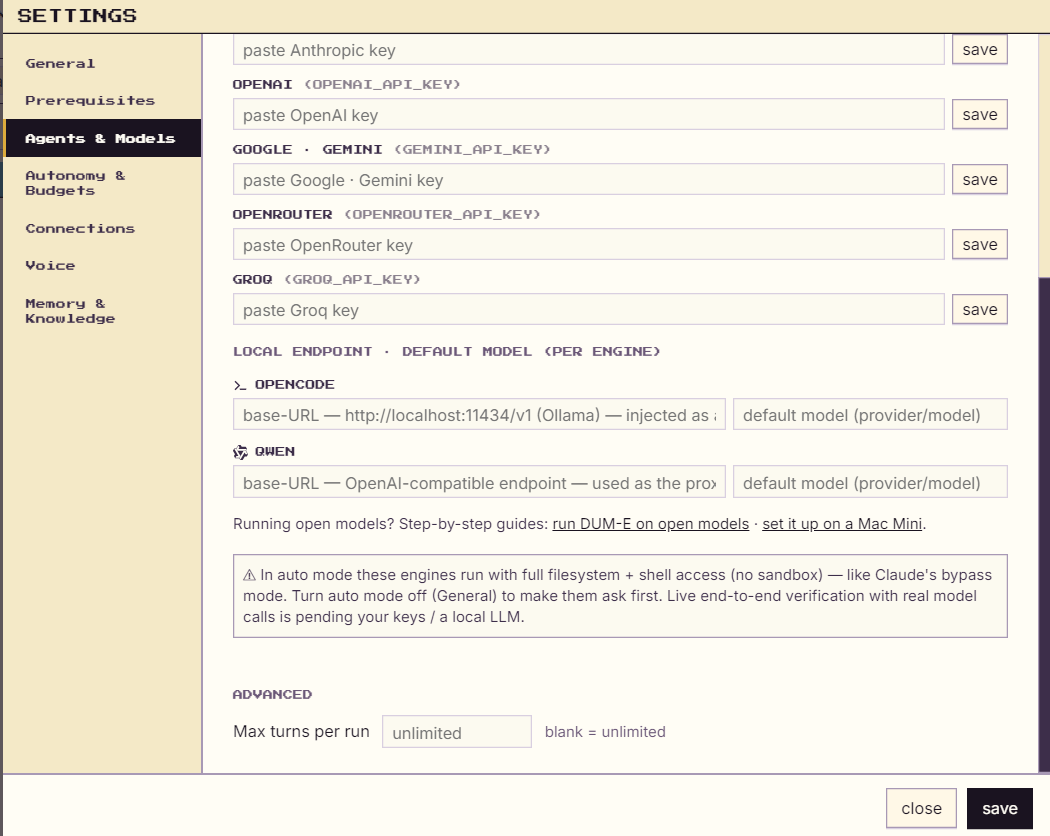Click the GOOGLE · GEMINI (GEMINI_API_KEY) label
Screen dimensions: 1050x836
tap(391, 149)
